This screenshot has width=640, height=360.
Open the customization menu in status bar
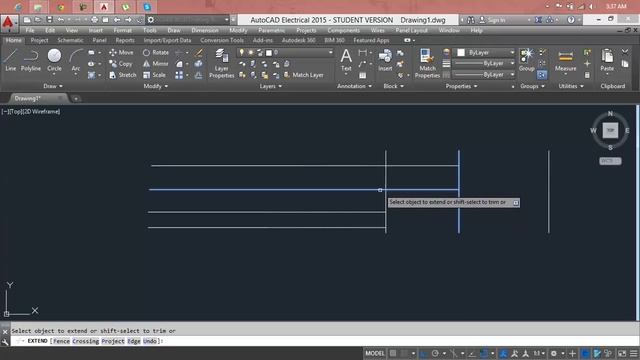634,353
